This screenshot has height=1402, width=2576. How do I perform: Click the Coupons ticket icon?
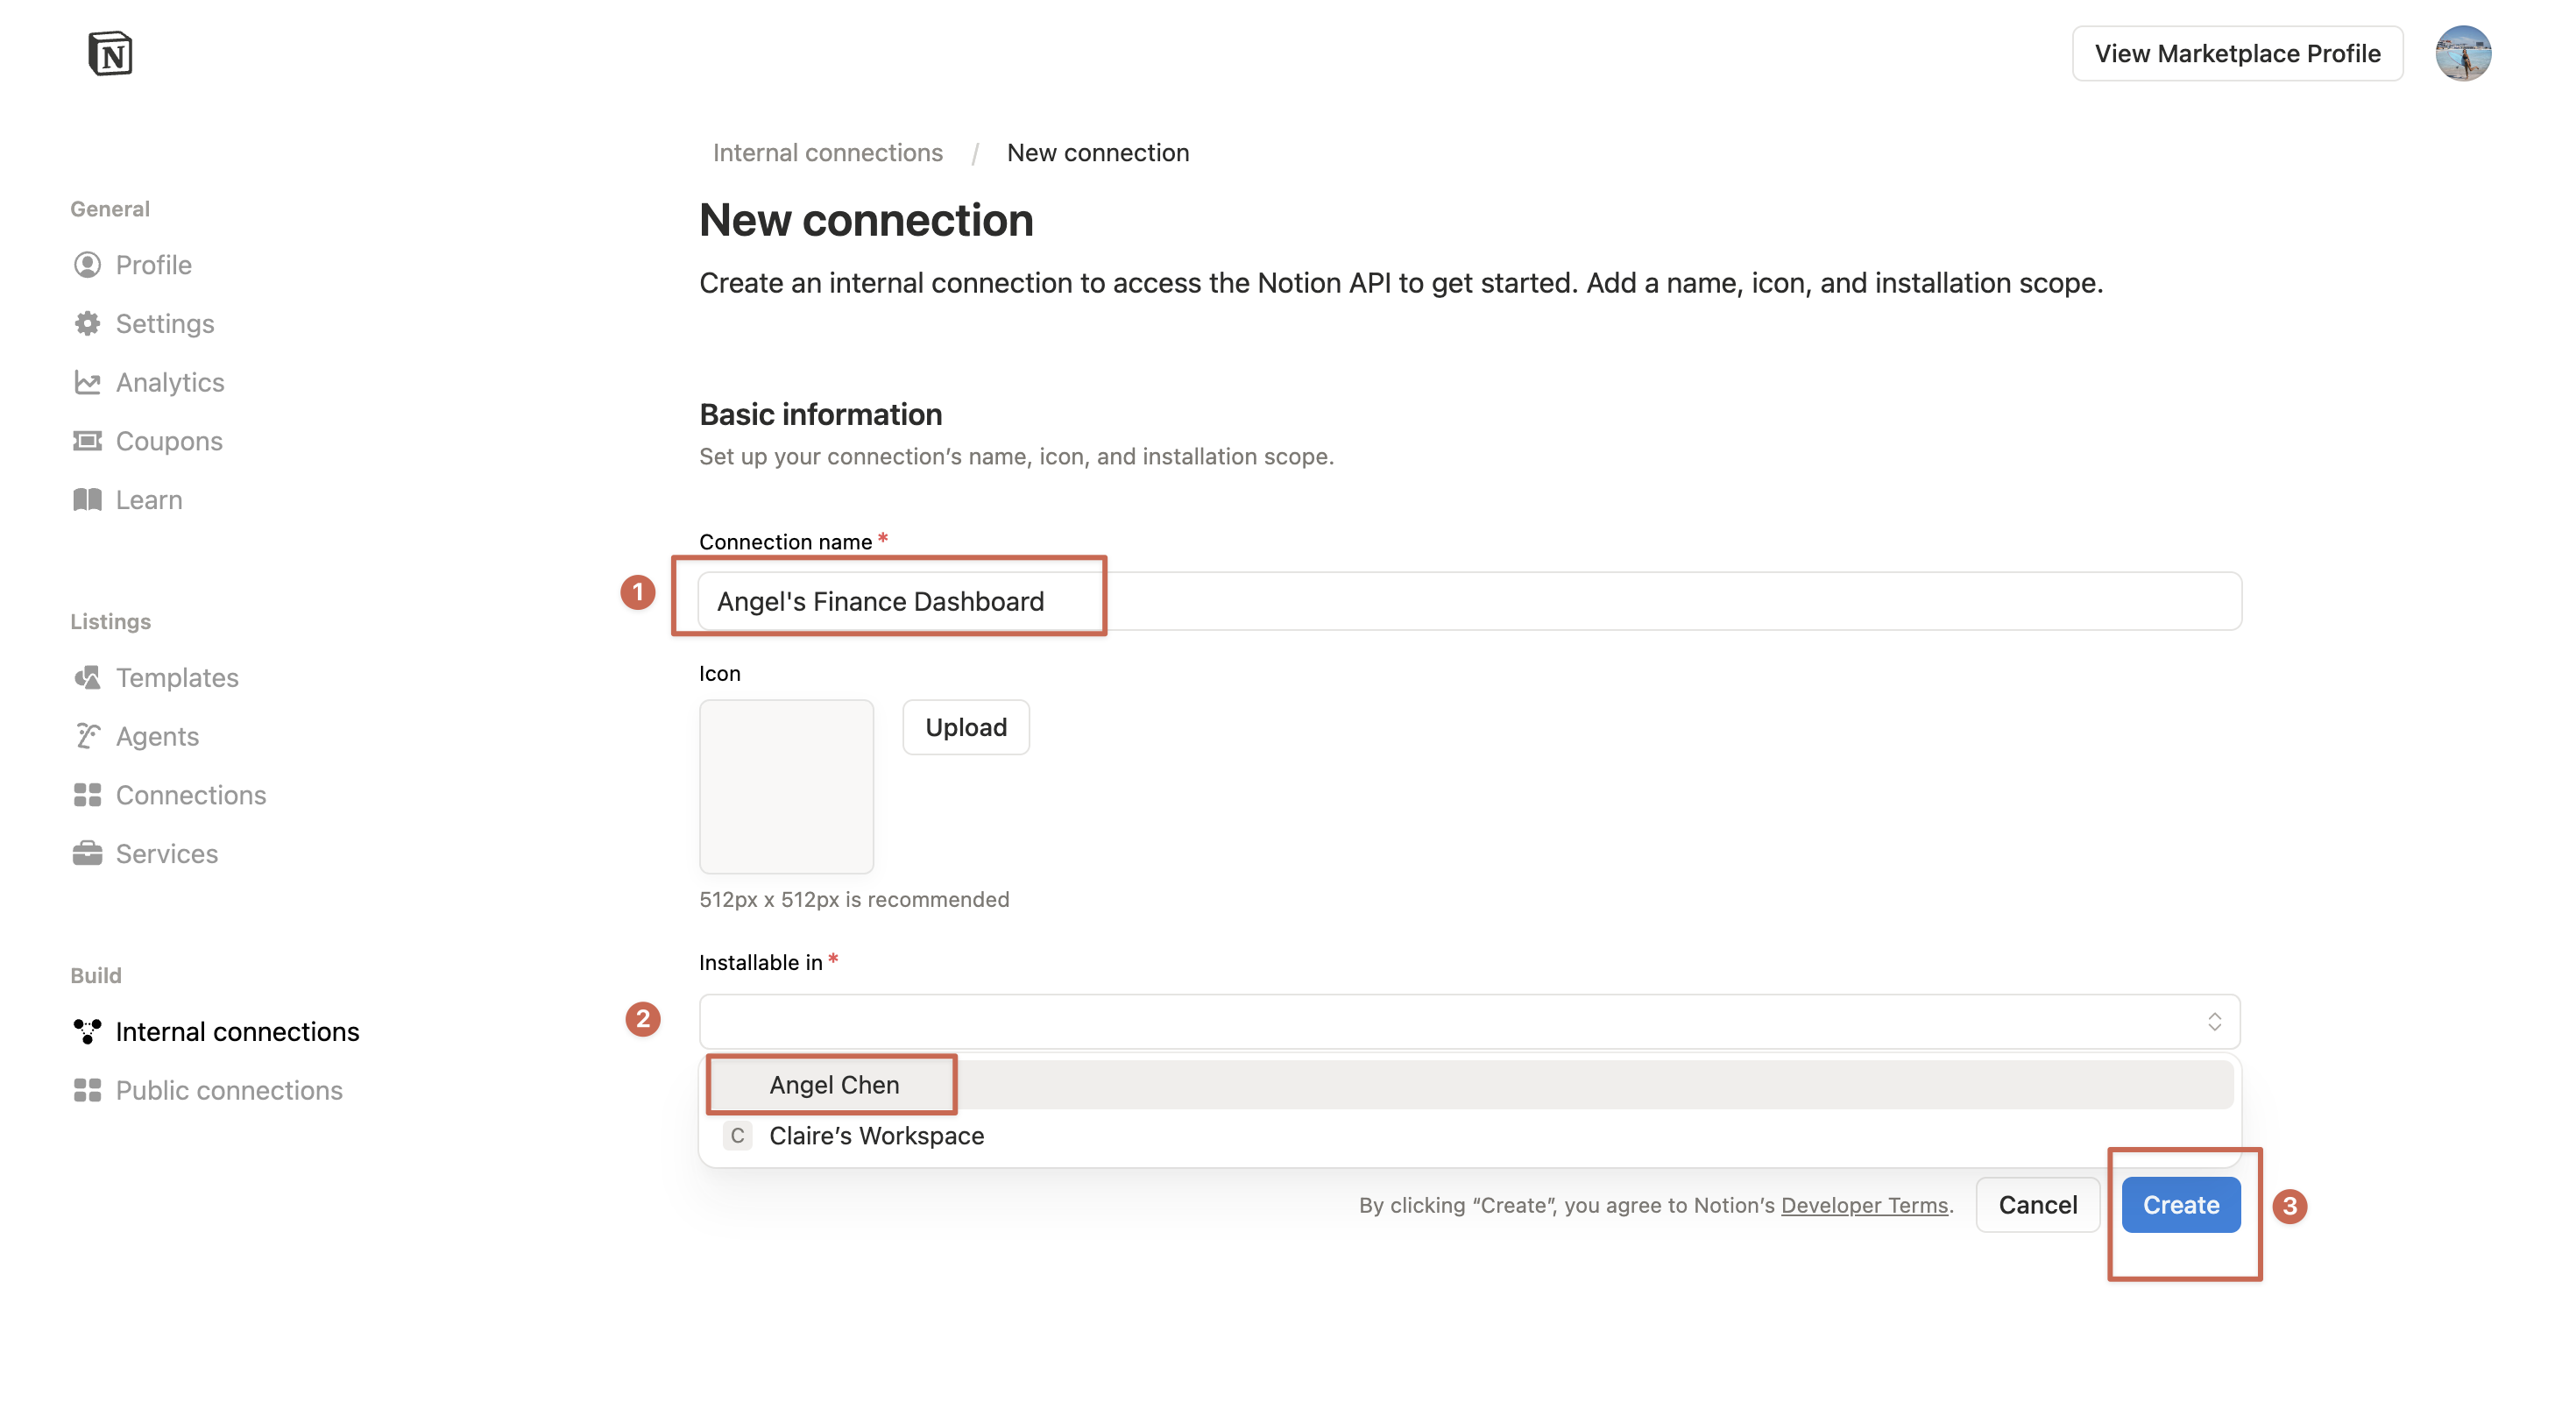87,441
